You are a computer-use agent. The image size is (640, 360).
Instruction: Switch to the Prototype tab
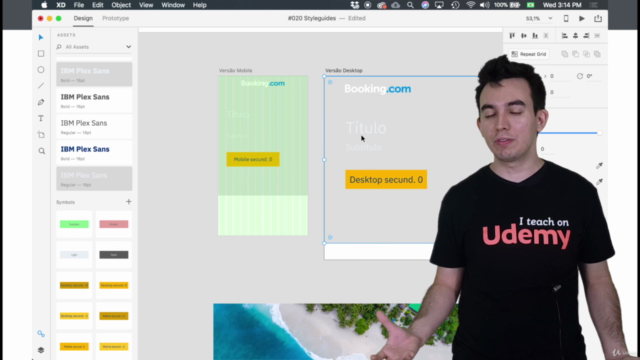pyautogui.click(x=116, y=18)
